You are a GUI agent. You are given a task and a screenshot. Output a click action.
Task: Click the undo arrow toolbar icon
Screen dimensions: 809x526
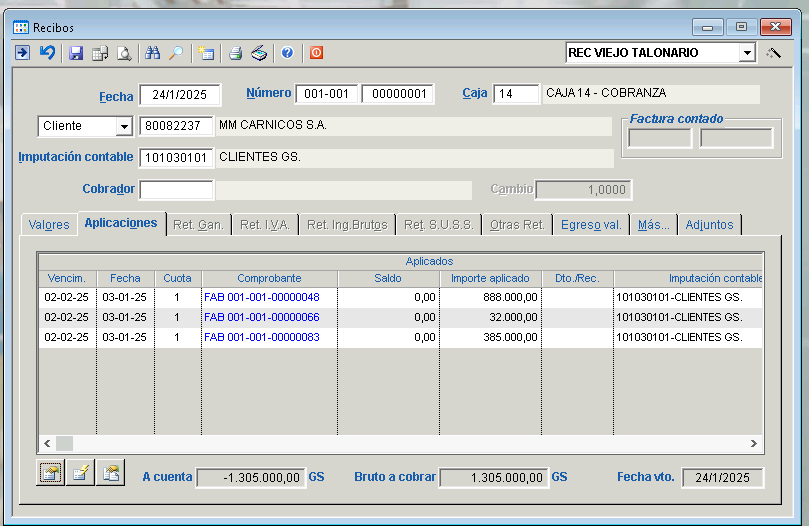coord(47,53)
